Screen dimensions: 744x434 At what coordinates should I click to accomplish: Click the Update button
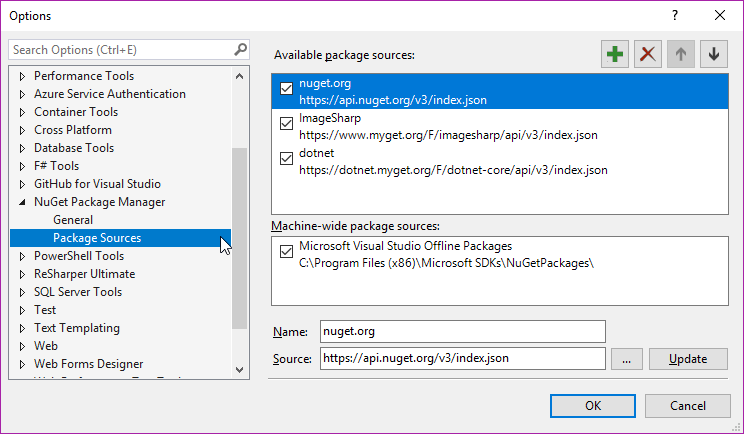[687, 360]
